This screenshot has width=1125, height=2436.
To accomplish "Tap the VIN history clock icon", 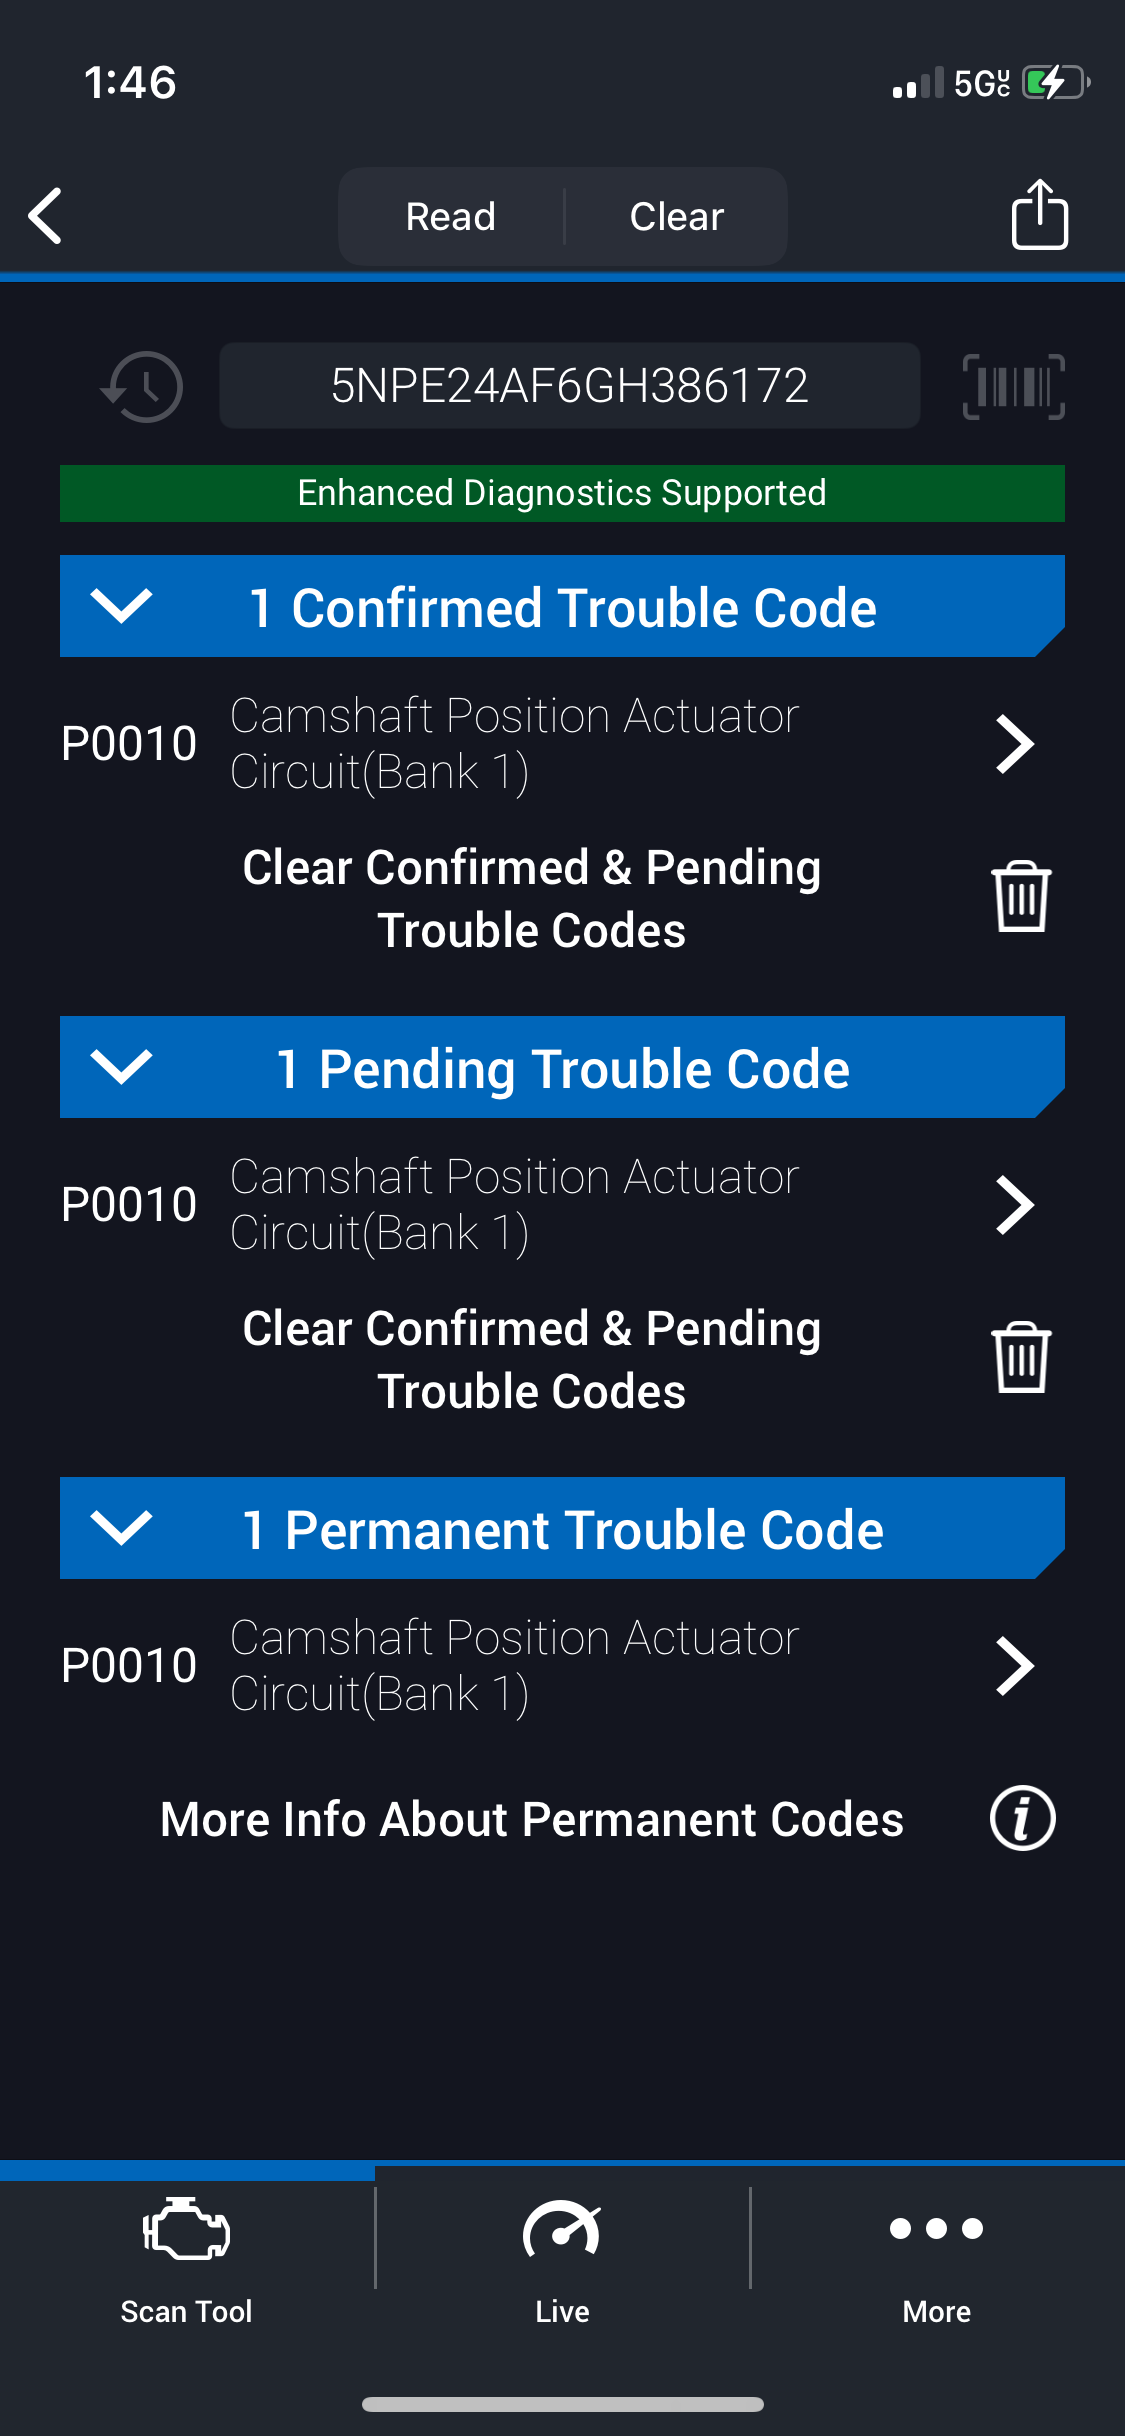I will click(143, 386).
